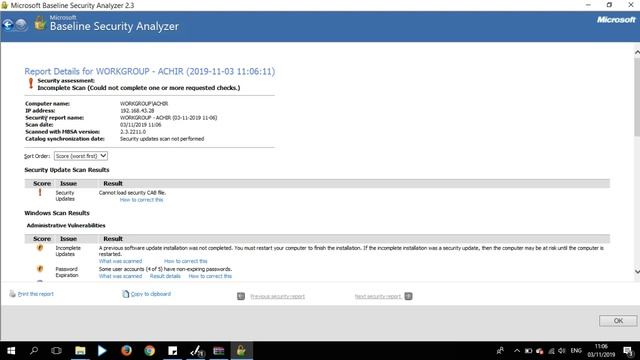Click the Forward navigation button
640x360 pixels.
[x=21, y=25]
